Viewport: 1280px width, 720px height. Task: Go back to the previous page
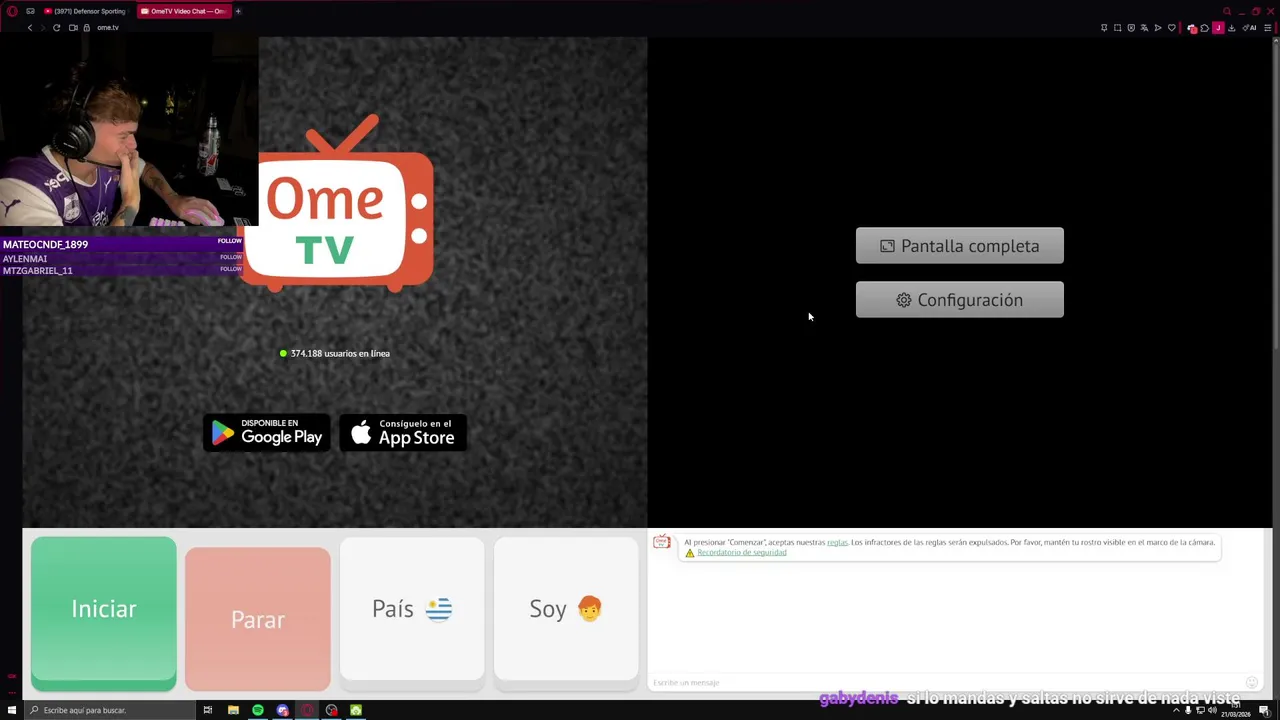click(30, 28)
